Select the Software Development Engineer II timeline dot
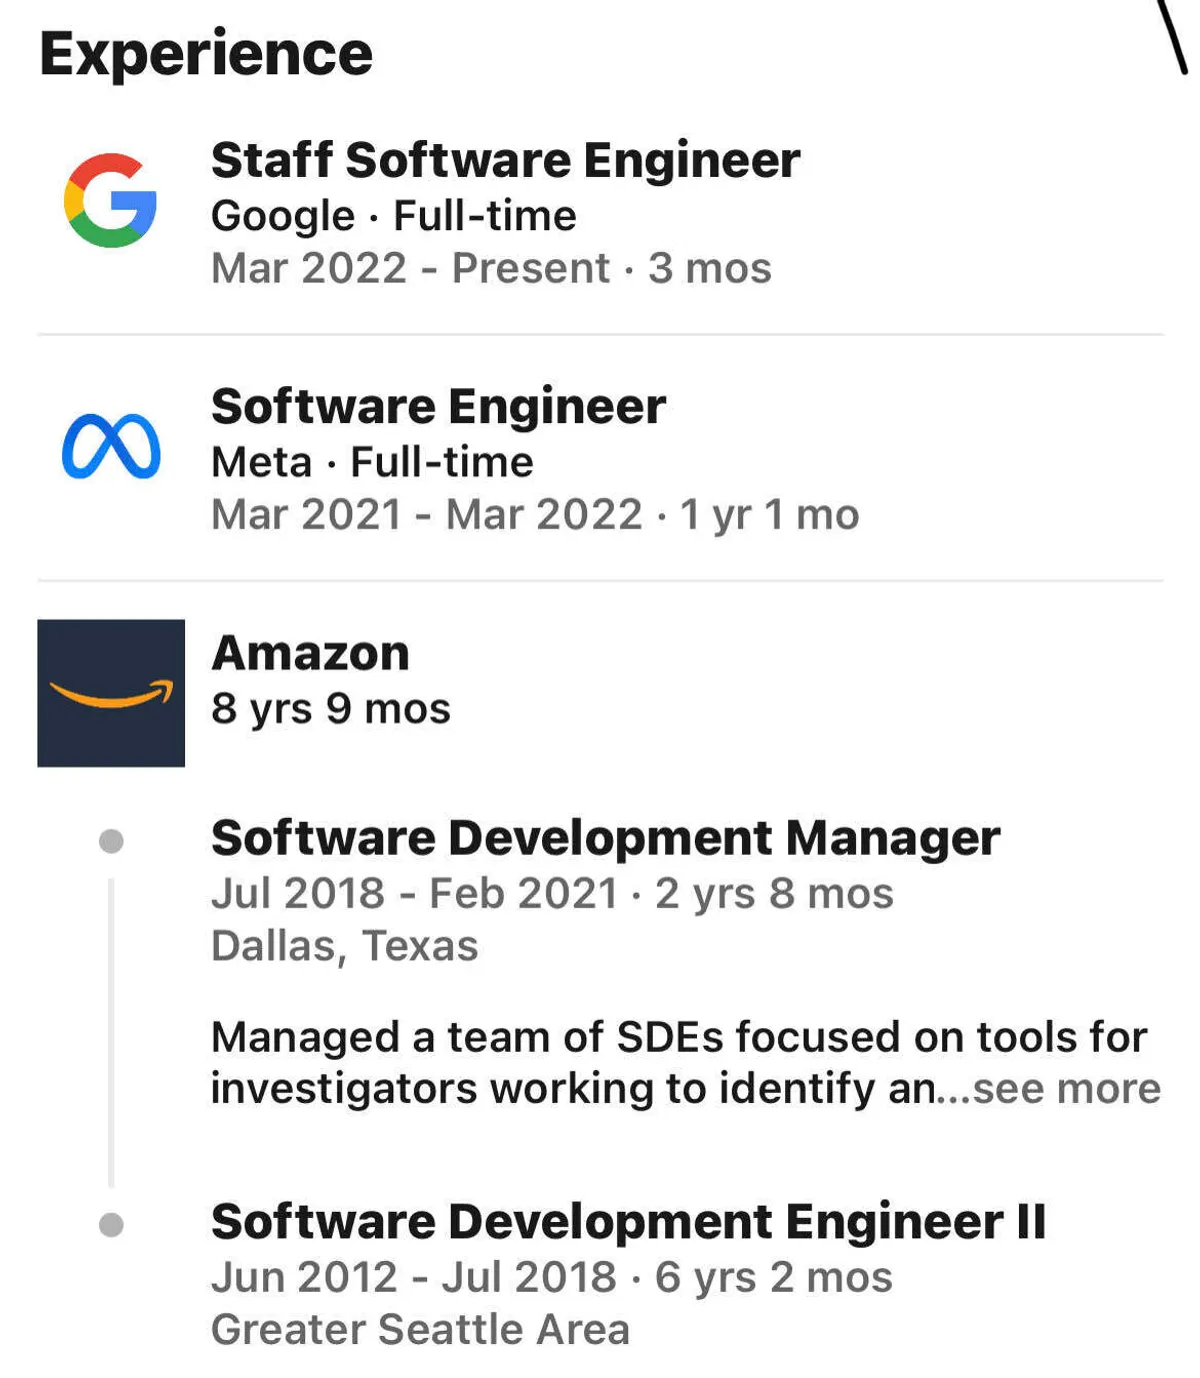The width and height of the screenshot is (1200, 1378). point(111,1225)
